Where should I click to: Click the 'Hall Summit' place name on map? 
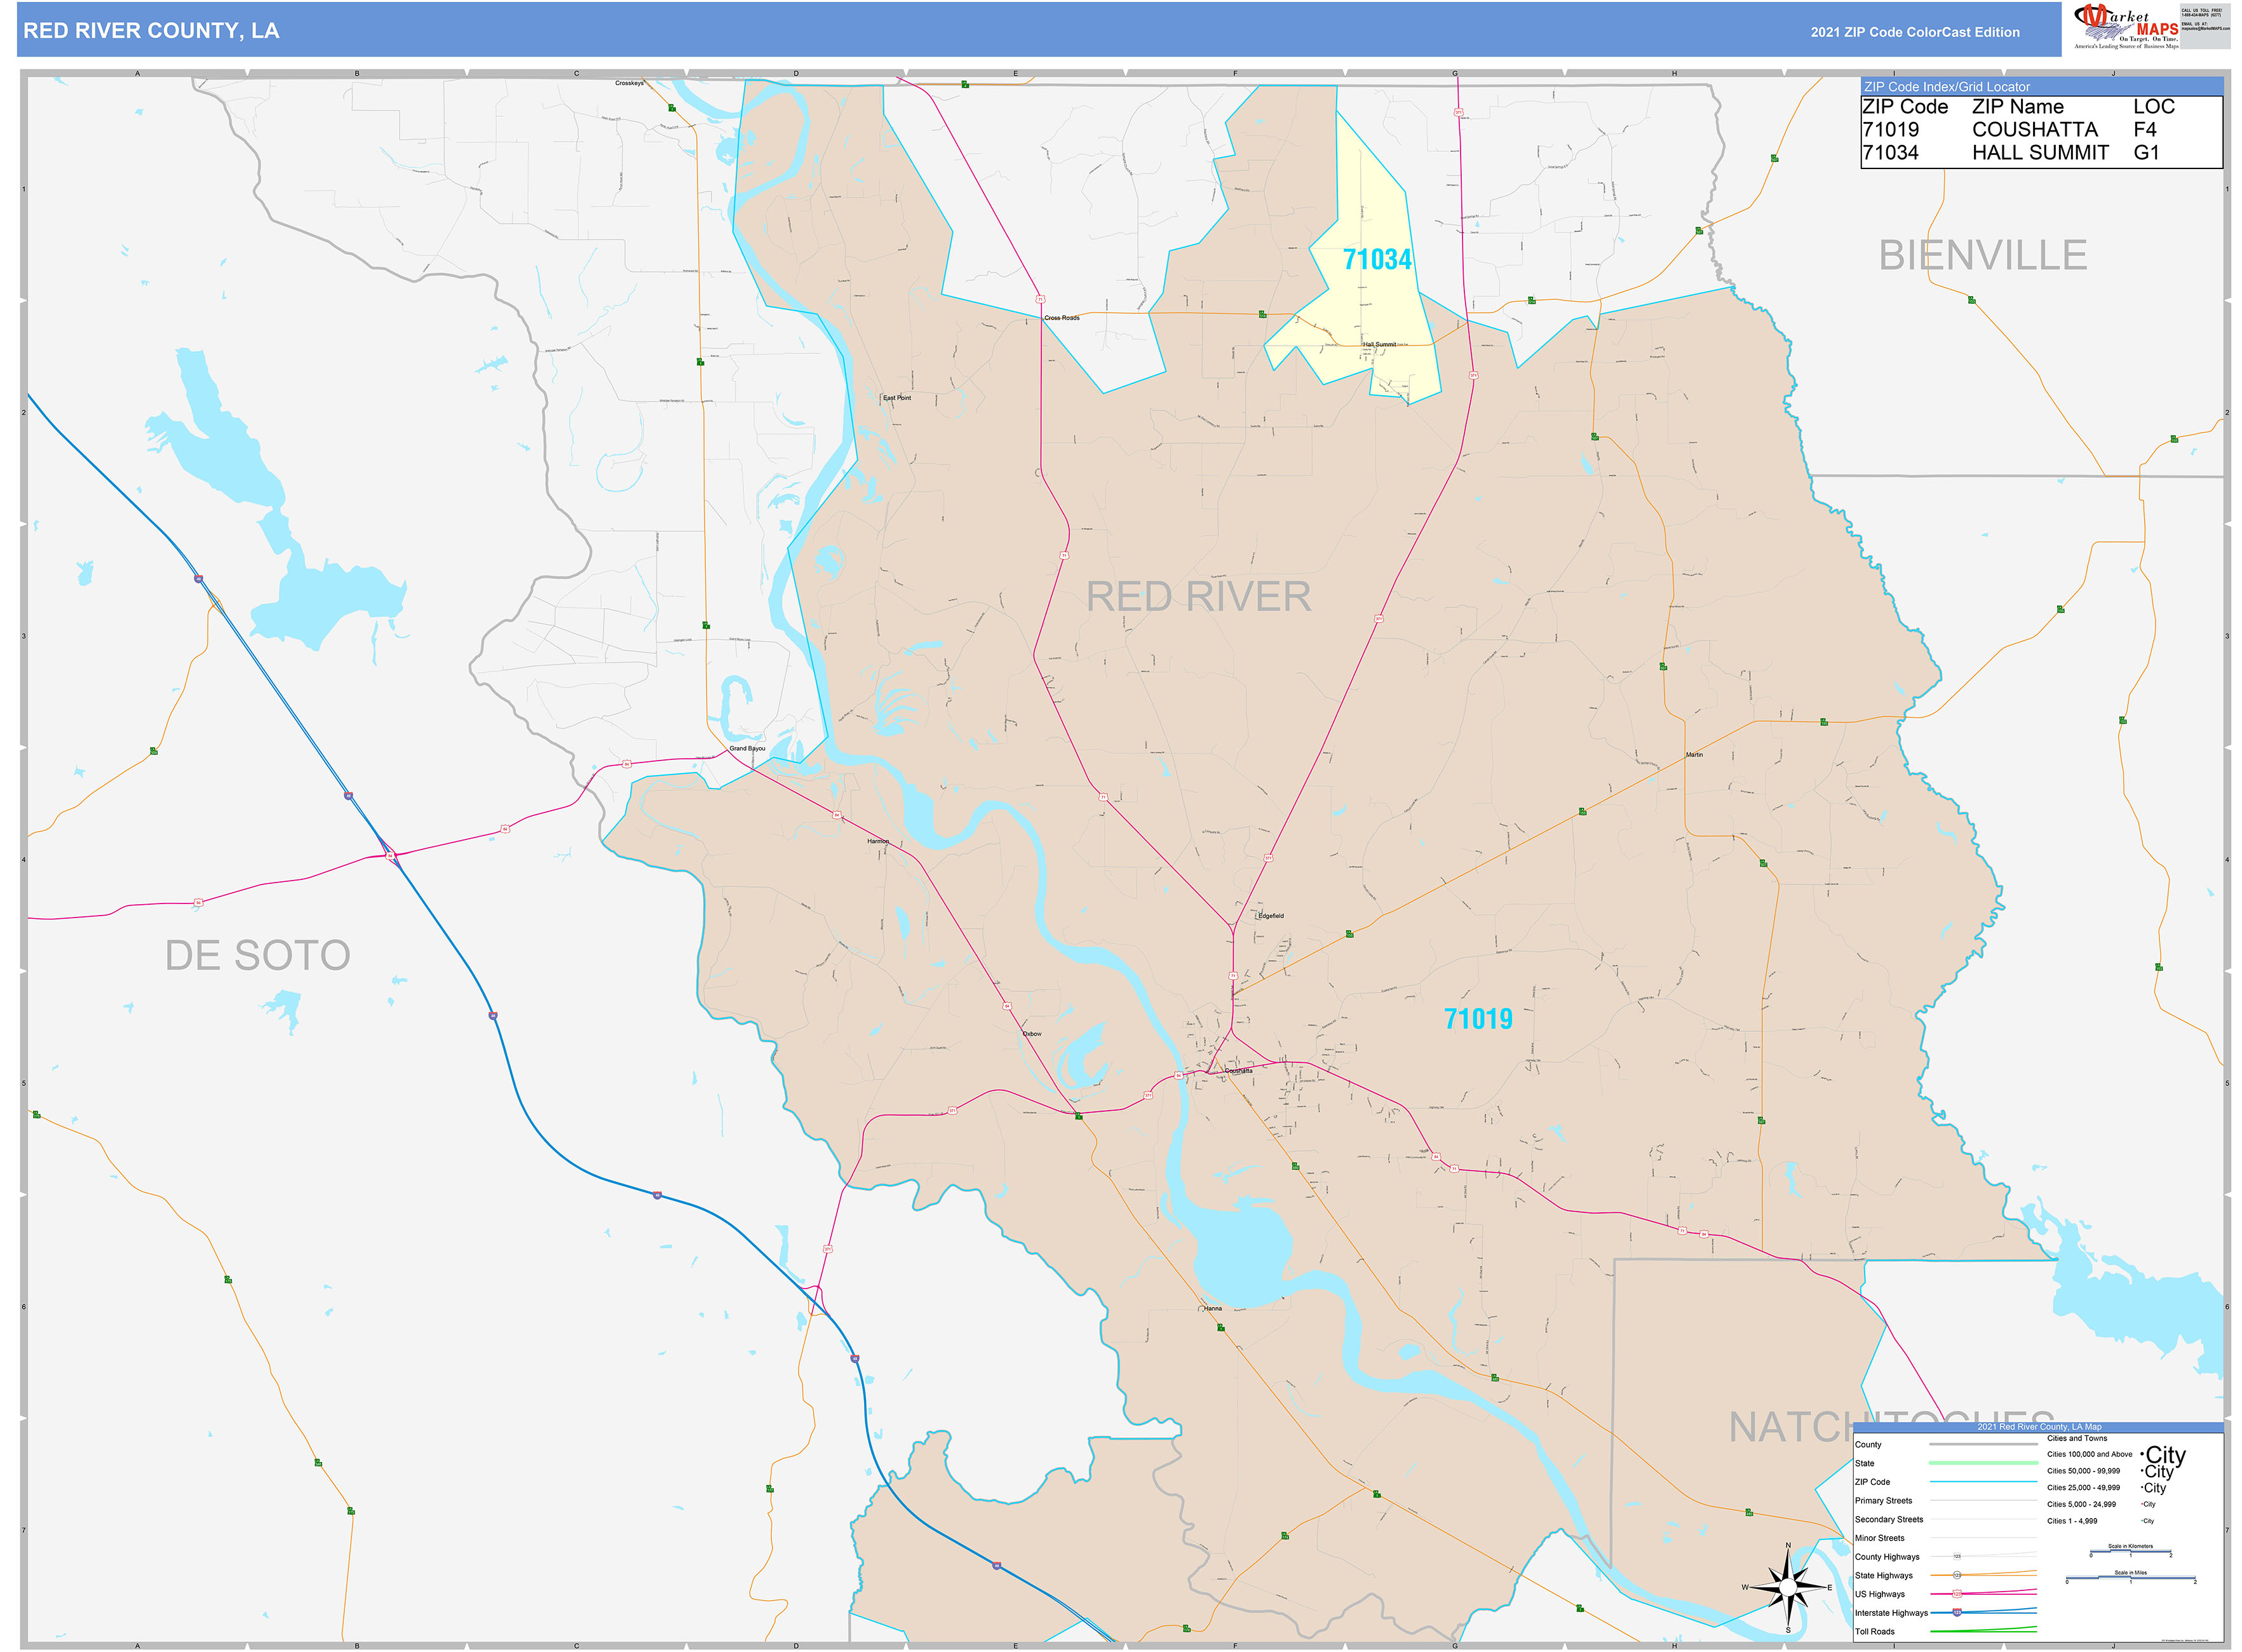pos(1379,344)
